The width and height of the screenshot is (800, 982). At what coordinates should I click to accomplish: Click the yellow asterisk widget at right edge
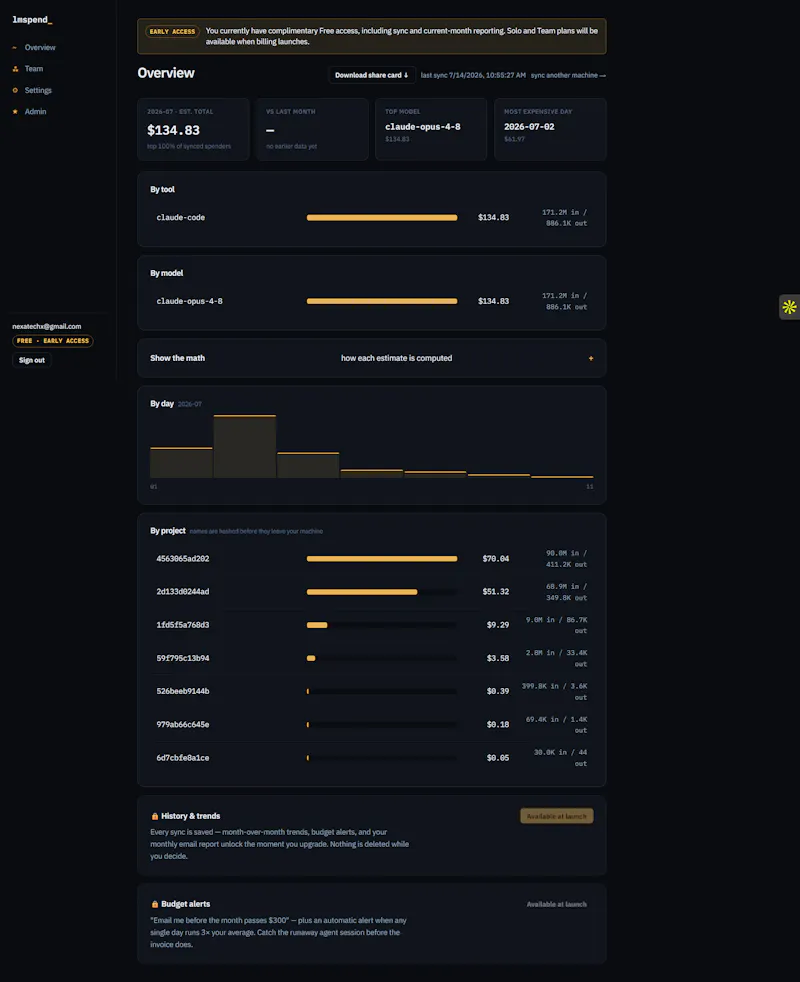coord(789,307)
